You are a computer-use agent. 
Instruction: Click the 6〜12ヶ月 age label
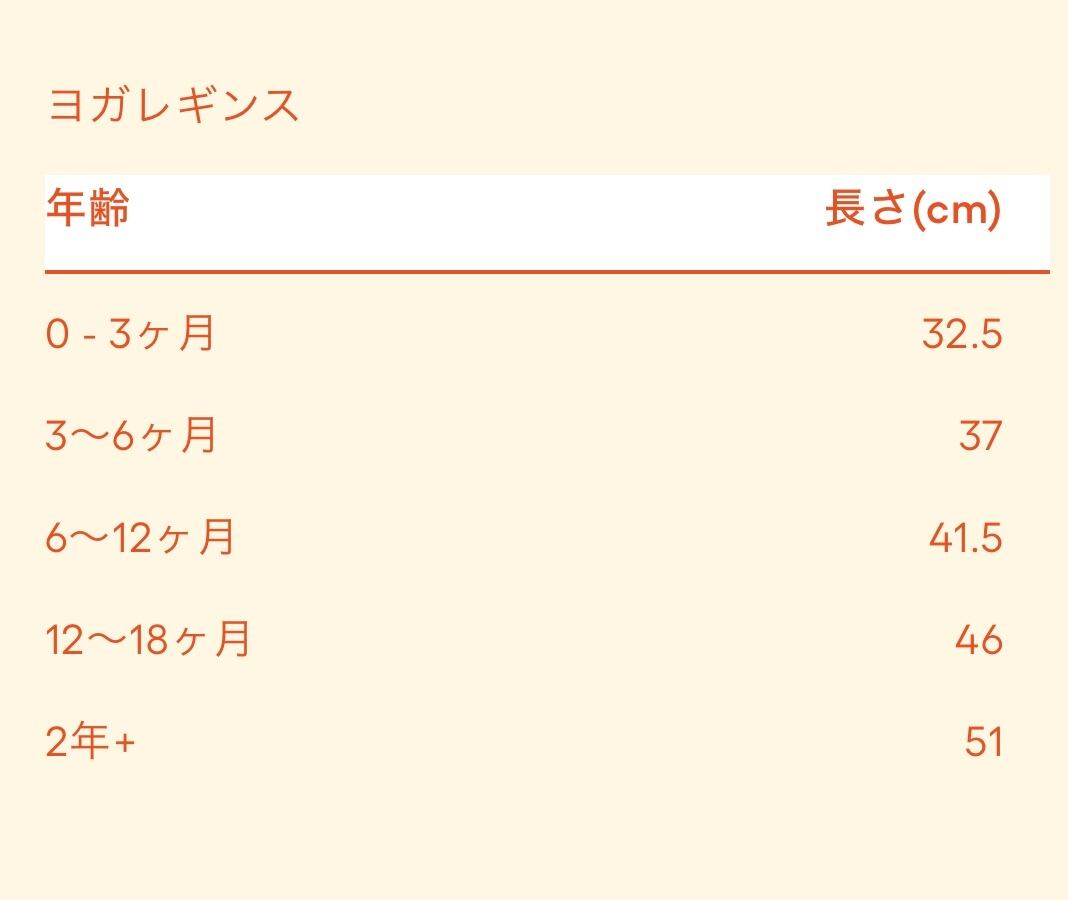point(140,538)
